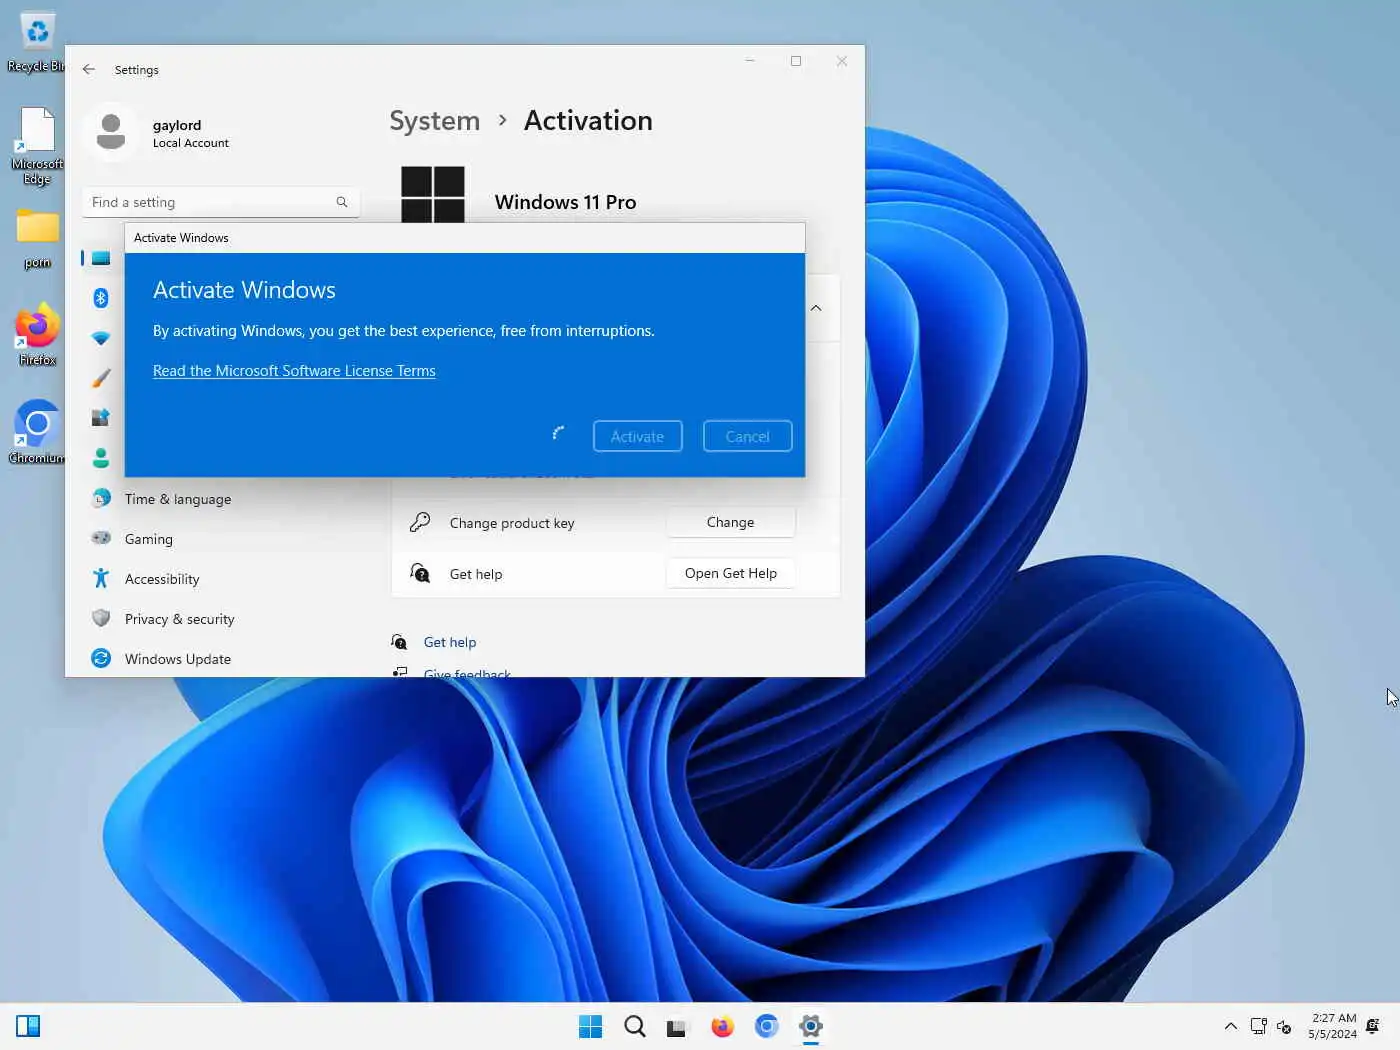
Task: Click the key icon beside Change product key
Action: coord(420,522)
